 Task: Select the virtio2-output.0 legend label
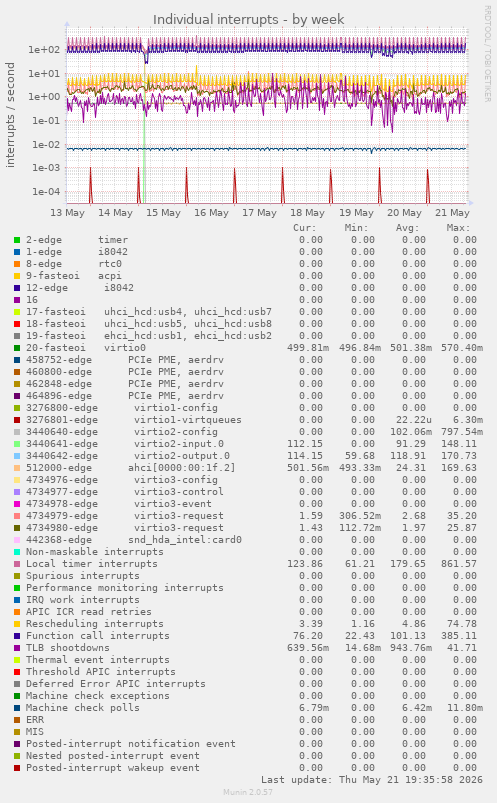[x=182, y=456]
